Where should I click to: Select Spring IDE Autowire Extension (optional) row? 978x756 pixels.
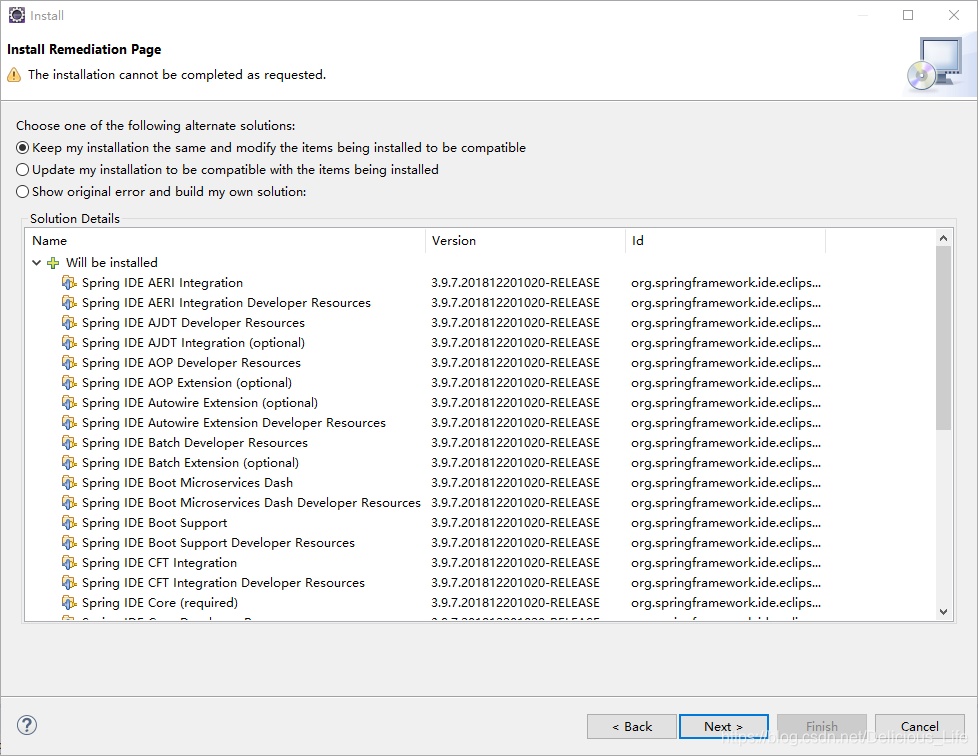pos(200,402)
